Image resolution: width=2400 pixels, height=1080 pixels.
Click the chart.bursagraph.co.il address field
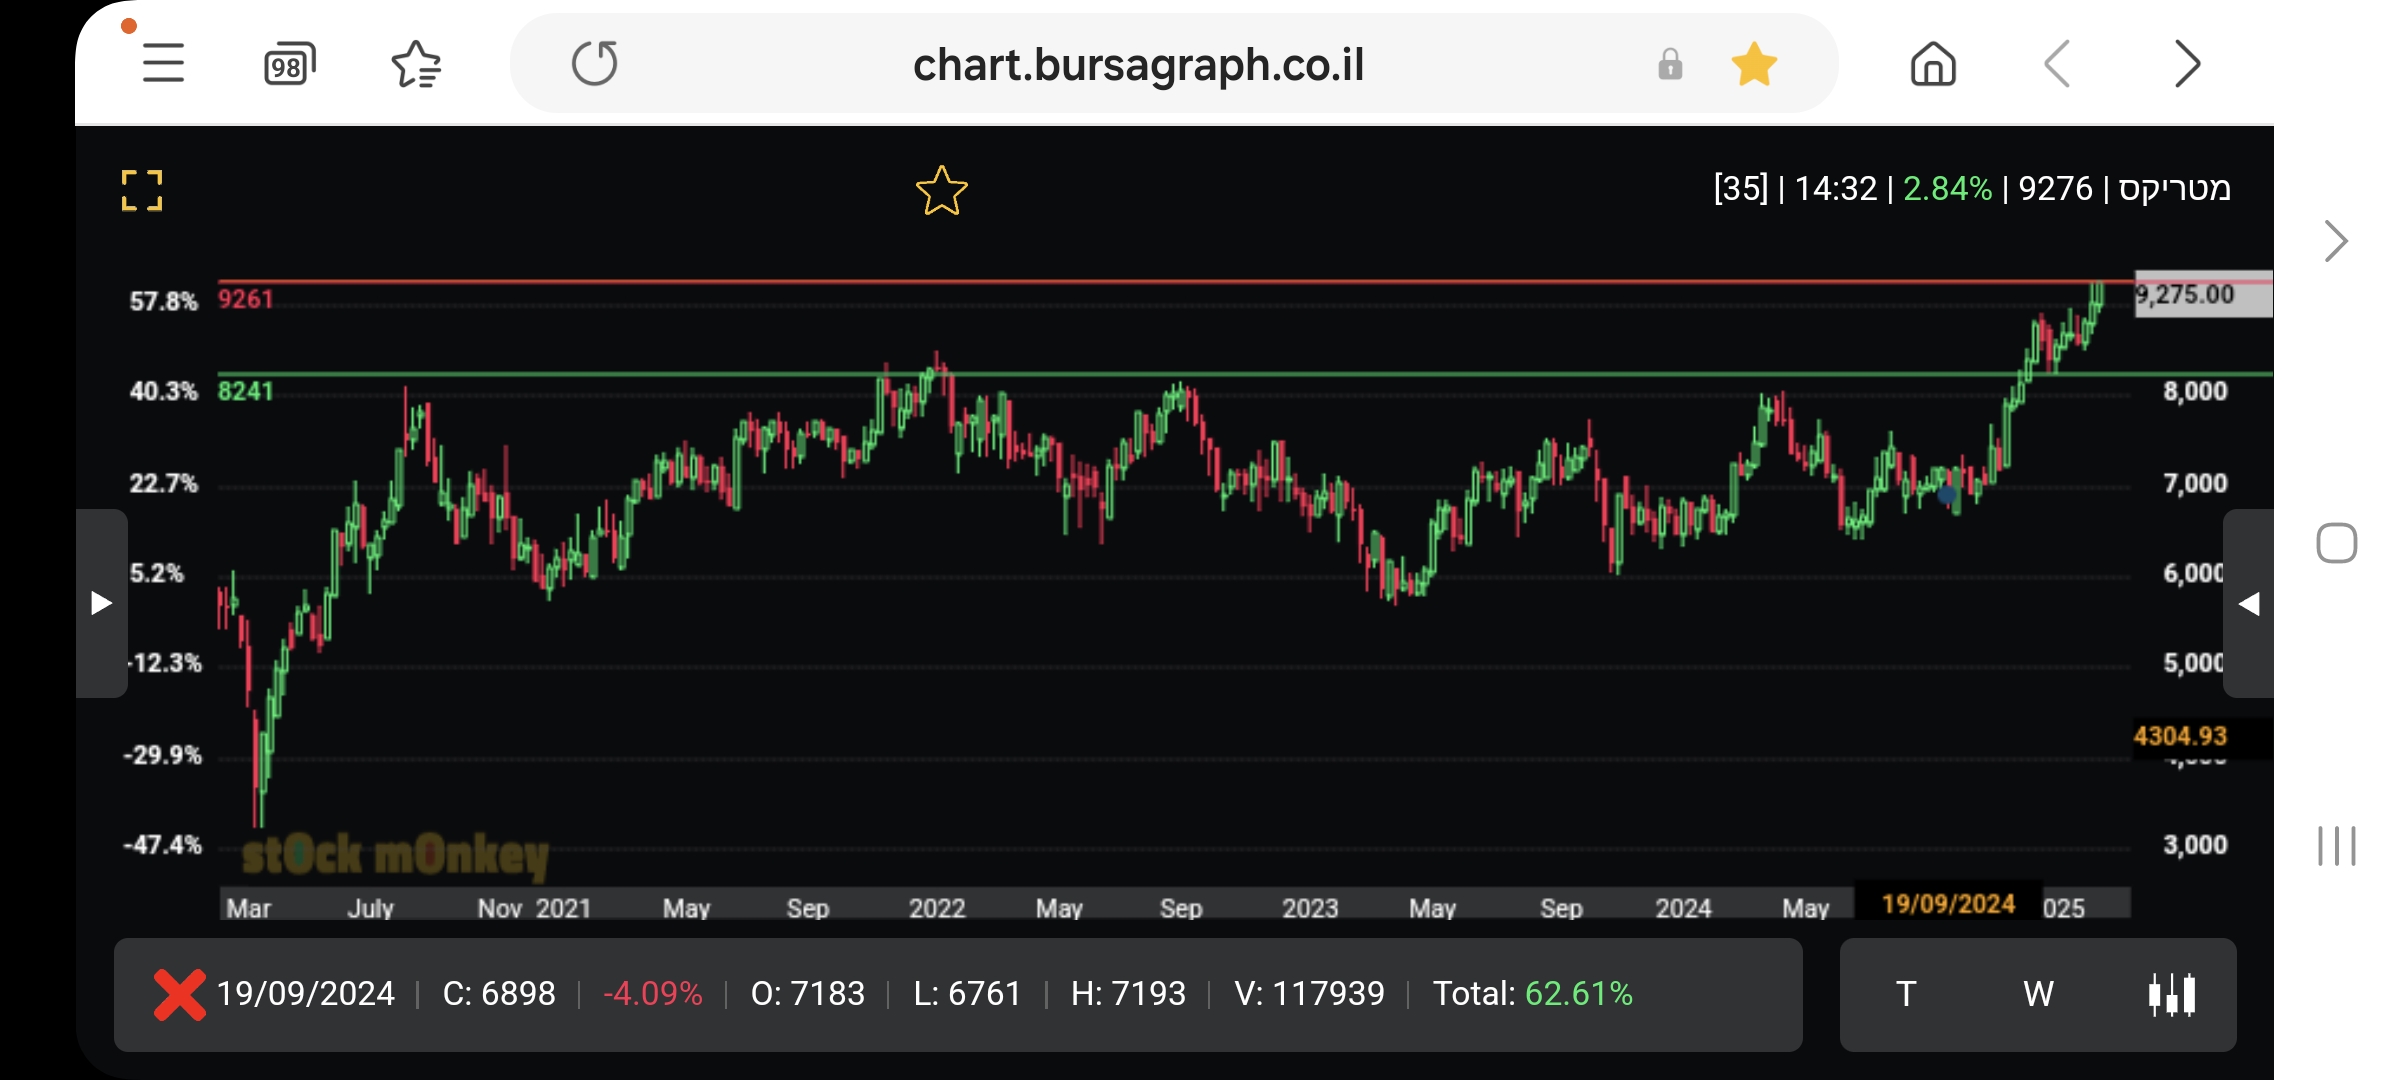[x=1138, y=65]
